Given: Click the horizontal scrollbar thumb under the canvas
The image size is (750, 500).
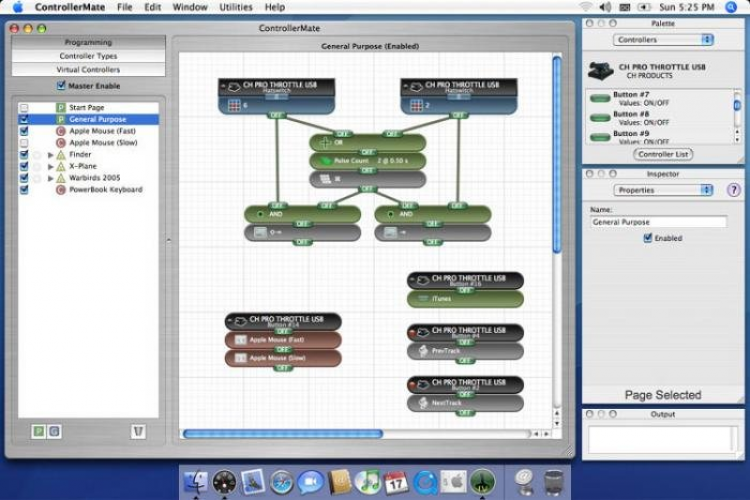Looking at the screenshot, I should pos(283,433).
